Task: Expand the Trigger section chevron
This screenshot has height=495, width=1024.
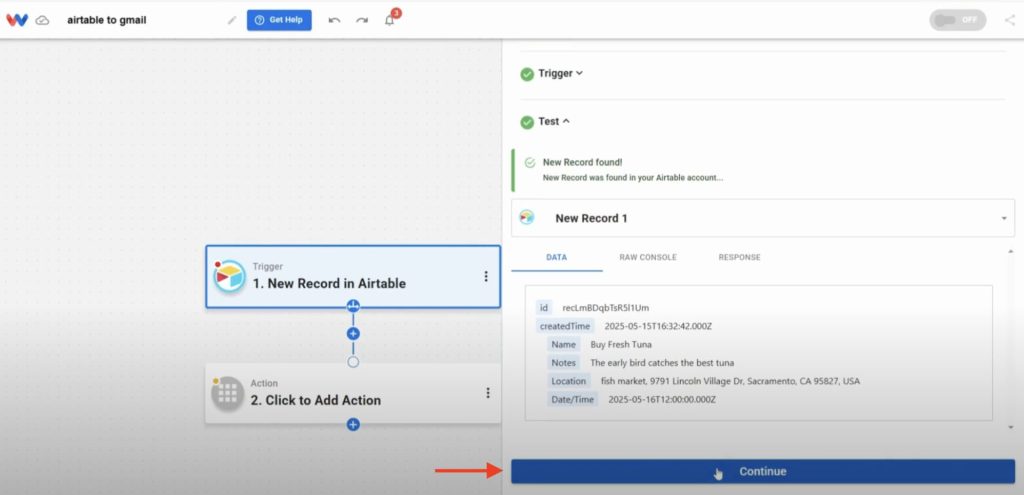Action: tap(579, 73)
